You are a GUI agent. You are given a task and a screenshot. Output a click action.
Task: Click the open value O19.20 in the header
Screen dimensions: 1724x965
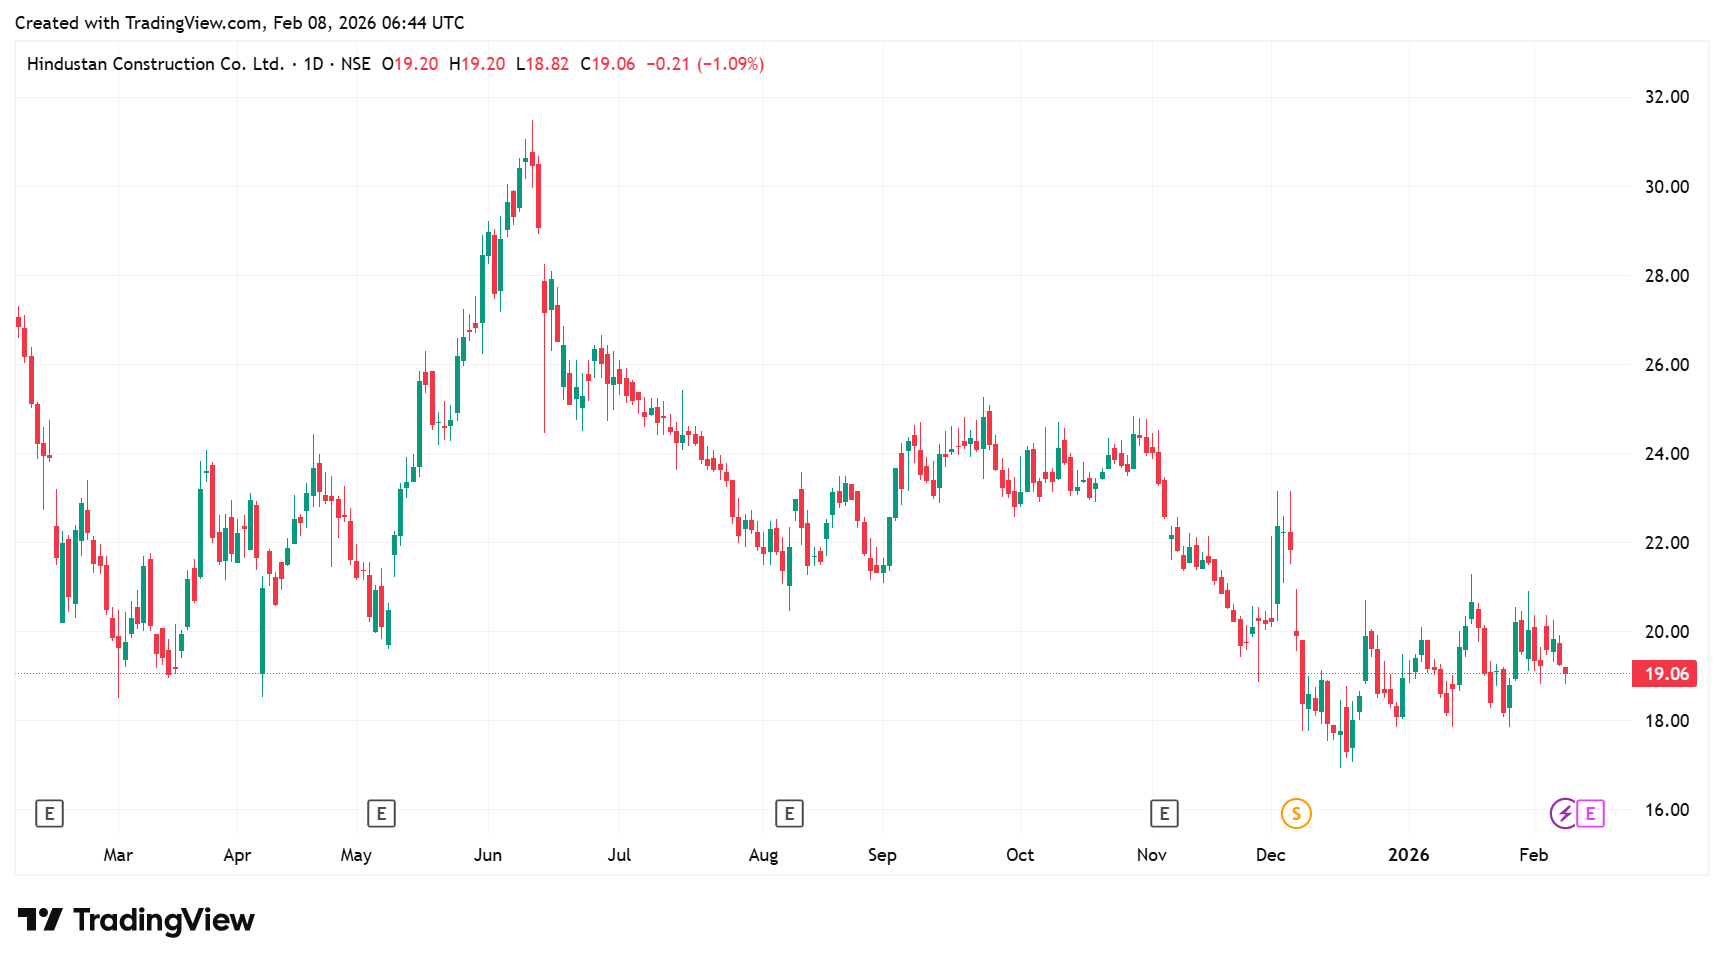(x=410, y=64)
